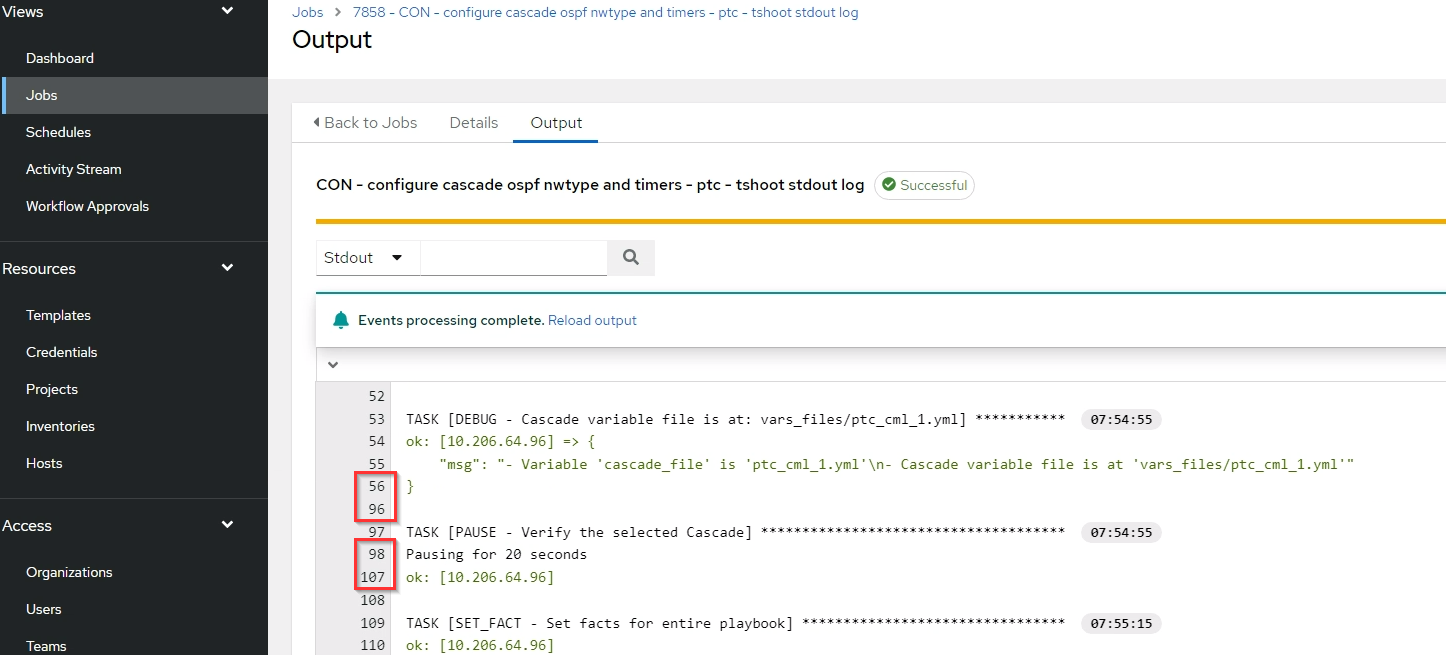Click the chevron above the log output
The image size is (1446, 655).
click(333, 365)
